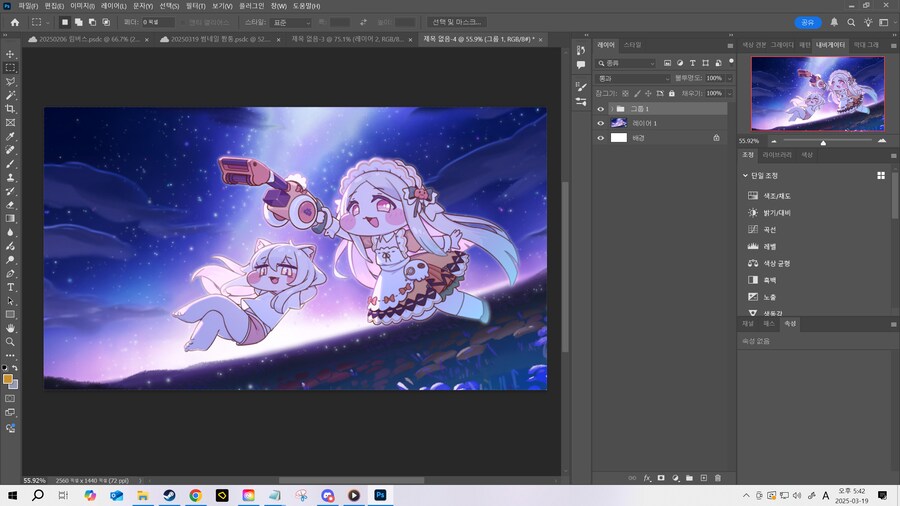Select the Frame tool

click(10, 123)
